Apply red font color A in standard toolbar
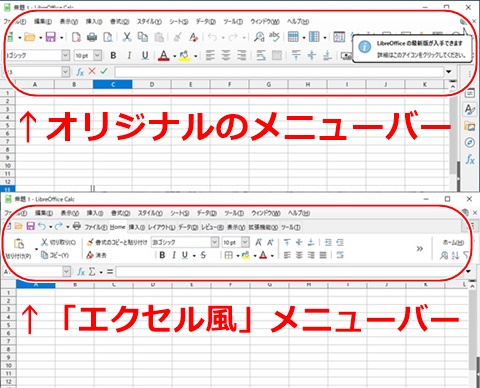The height and width of the screenshot is (388, 480). [163, 55]
